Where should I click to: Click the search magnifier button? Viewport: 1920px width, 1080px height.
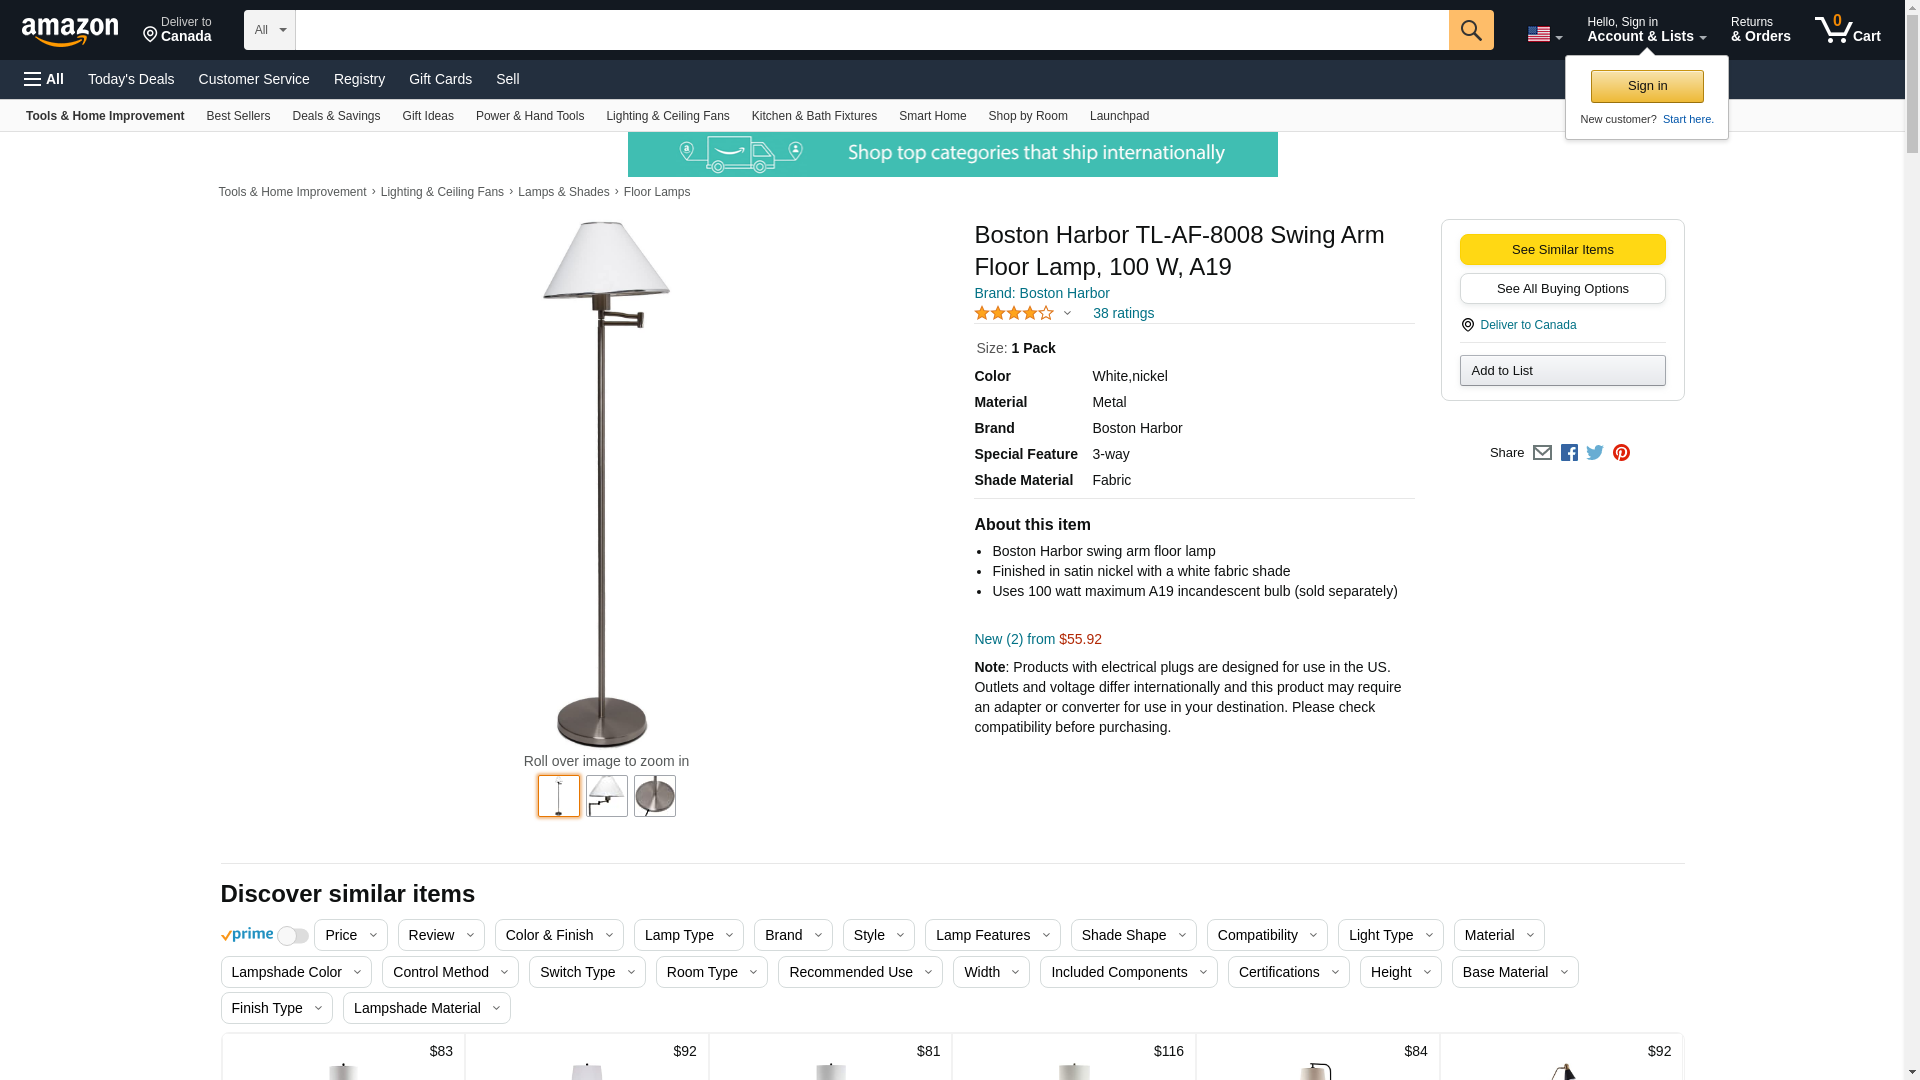point(1470,30)
